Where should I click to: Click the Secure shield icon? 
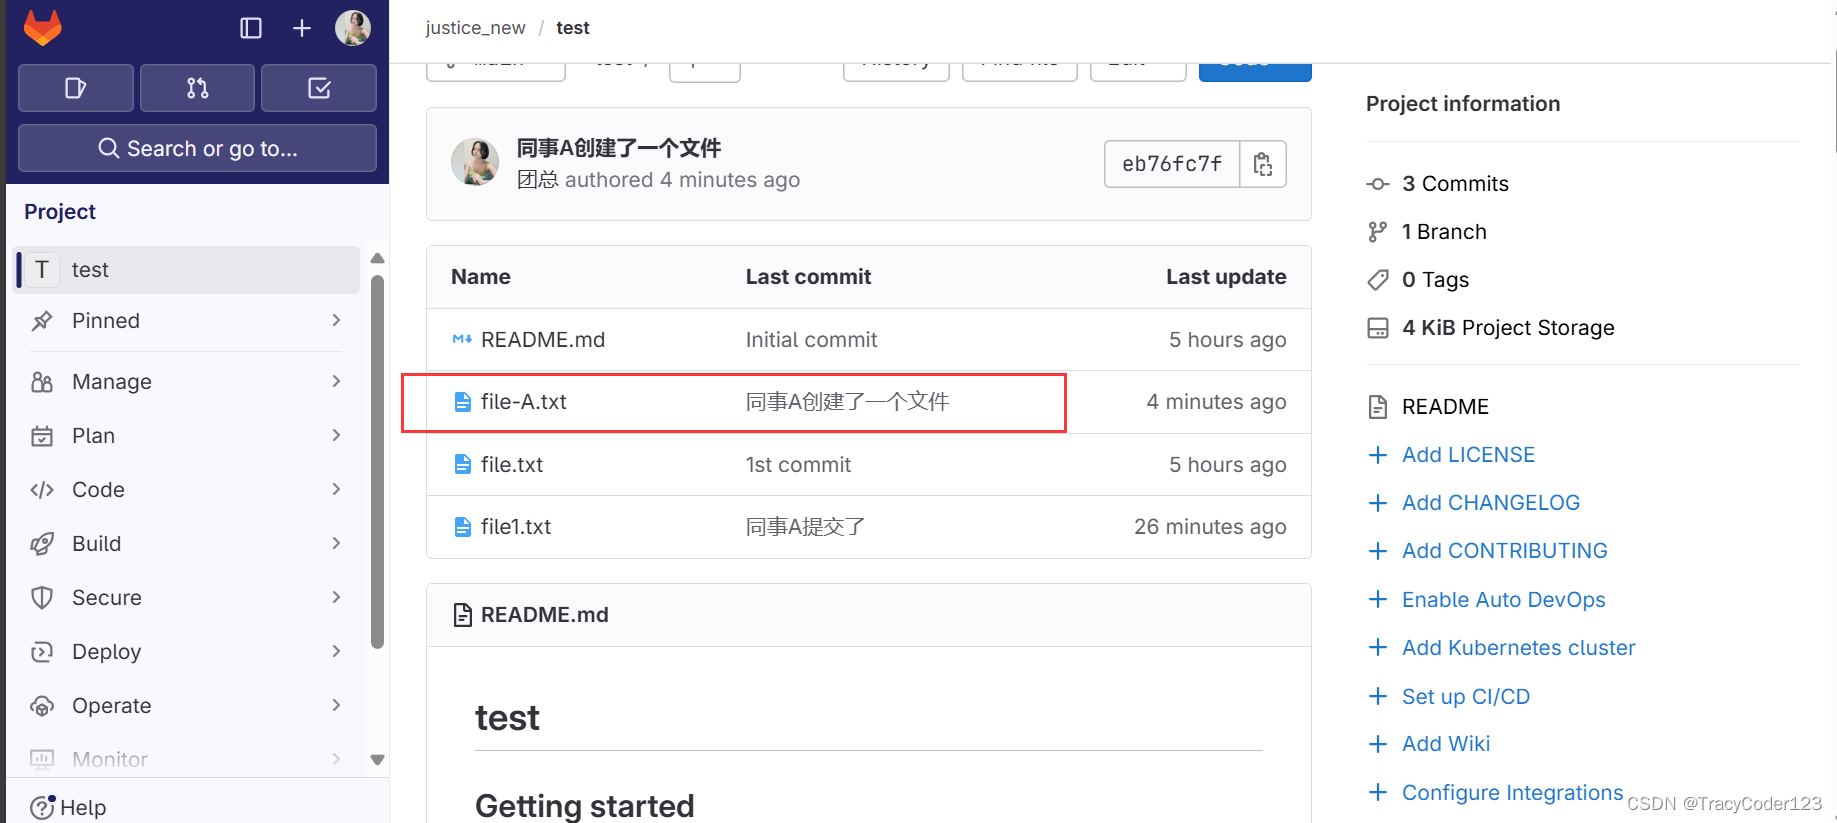tap(42, 598)
